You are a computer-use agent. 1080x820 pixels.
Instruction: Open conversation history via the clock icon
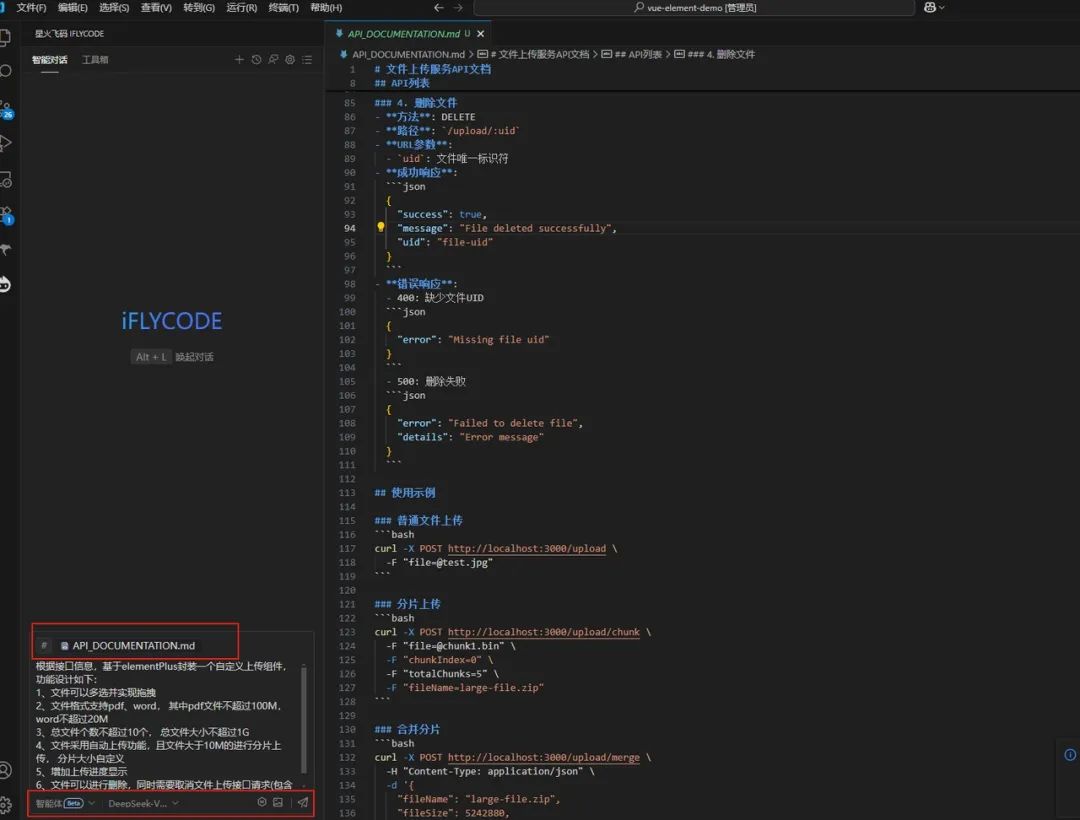[257, 59]
